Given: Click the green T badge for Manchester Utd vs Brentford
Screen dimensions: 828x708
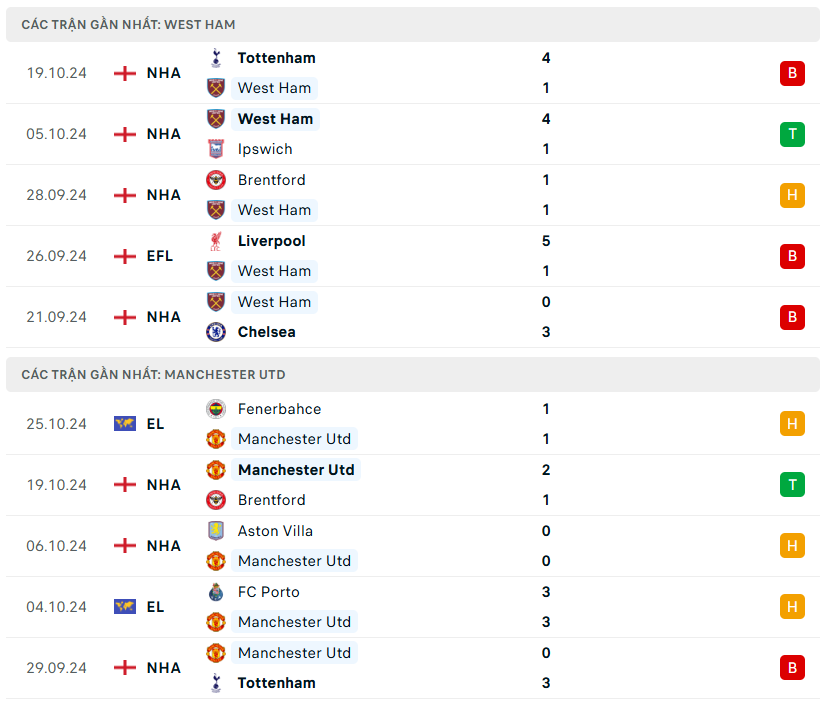Looking at the screenshot, I should pos(792,485).
